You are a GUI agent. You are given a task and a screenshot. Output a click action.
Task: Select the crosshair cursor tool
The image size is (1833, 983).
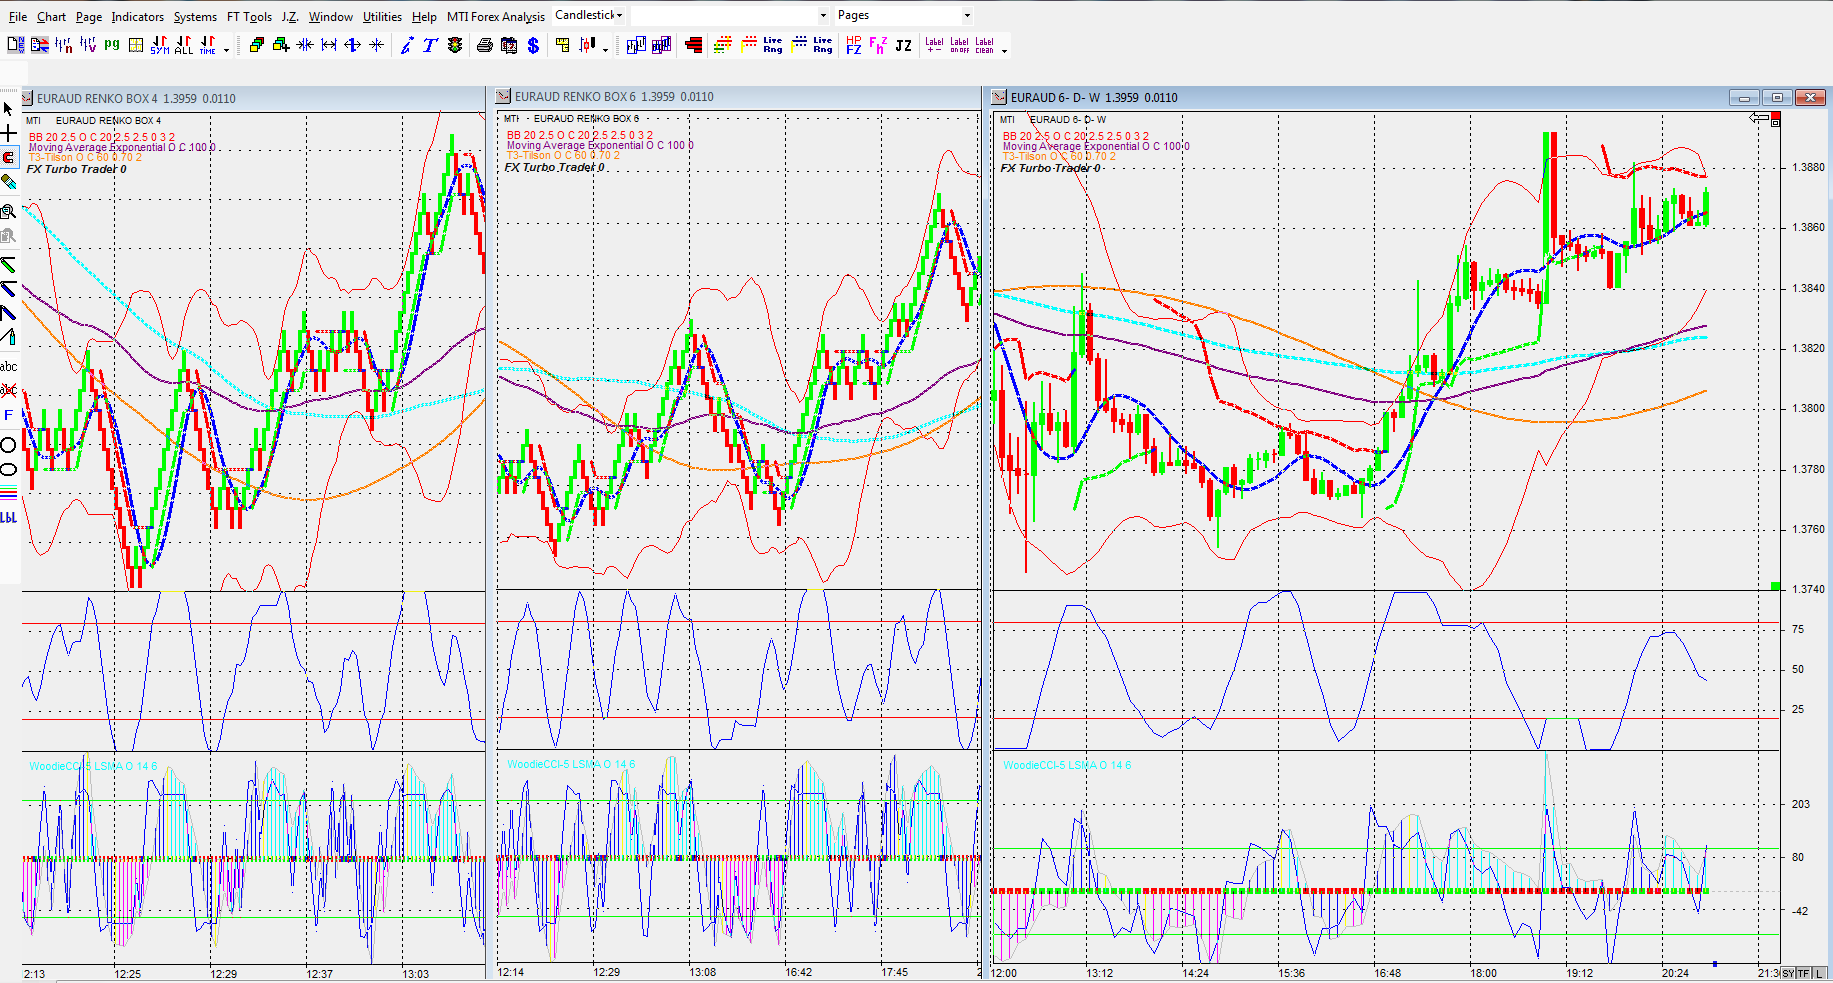(9, 133)
